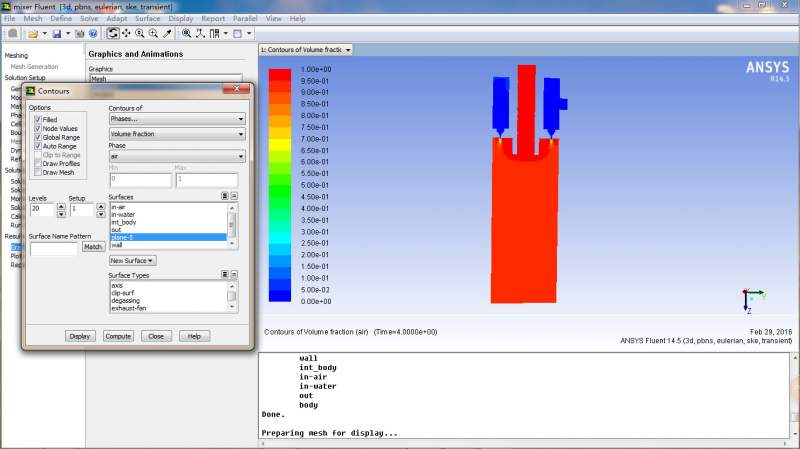The width and height of the screenshot is (800, 449).
Task: Click Mesh Generation in navigation tree
Action: click(x=34, y=66)
